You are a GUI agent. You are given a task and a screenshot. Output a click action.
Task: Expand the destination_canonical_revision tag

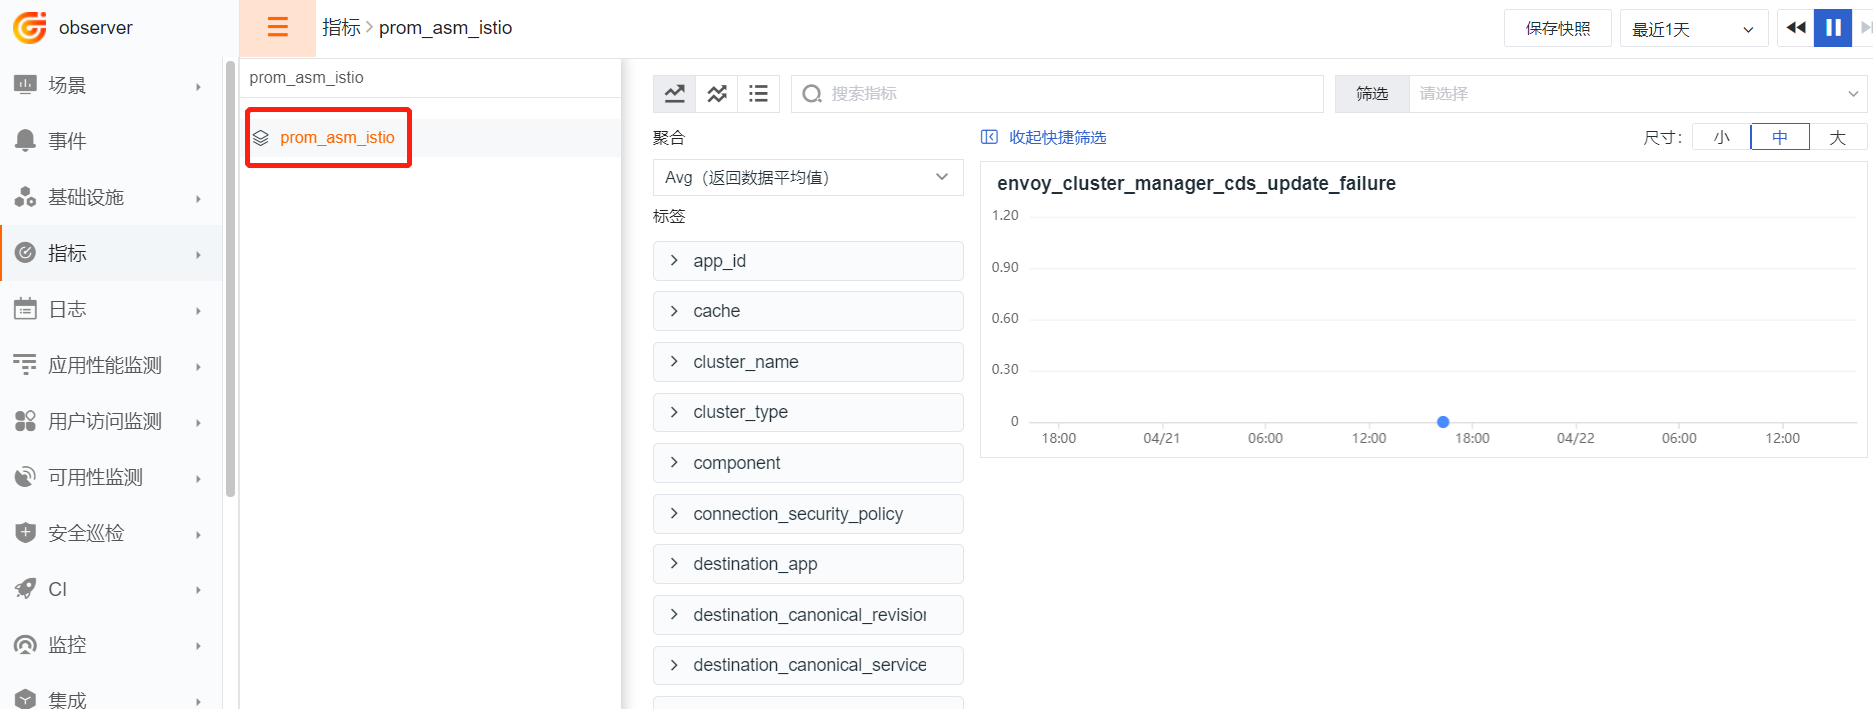tap(808, 615)
